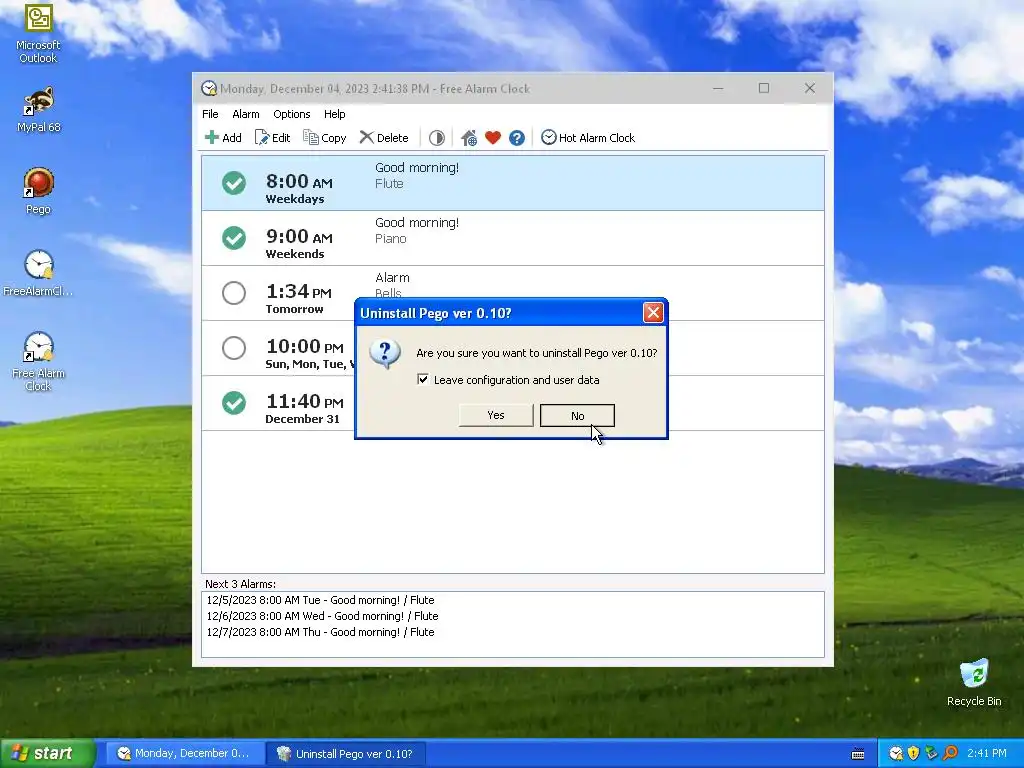Select the 9:00 AM Good morning Piano row
1024x768 pixels.
(x=513, y=238)
